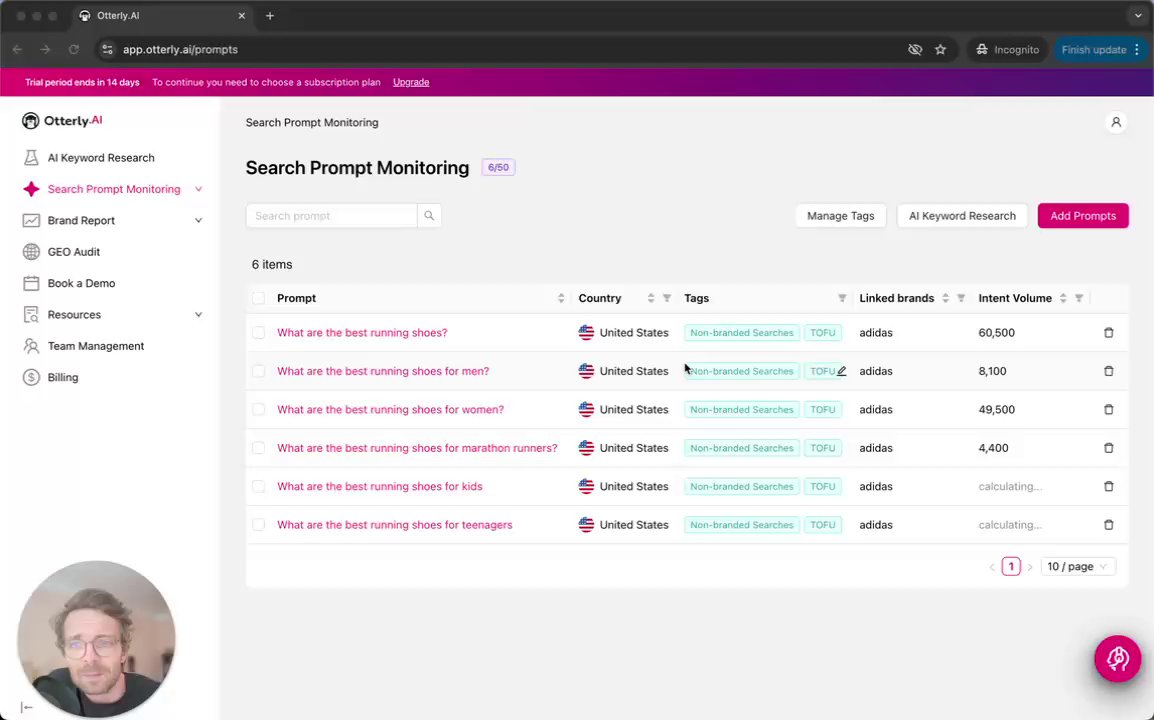
Task: Click the GEO Audit globe icon
Action: point(31,252)
